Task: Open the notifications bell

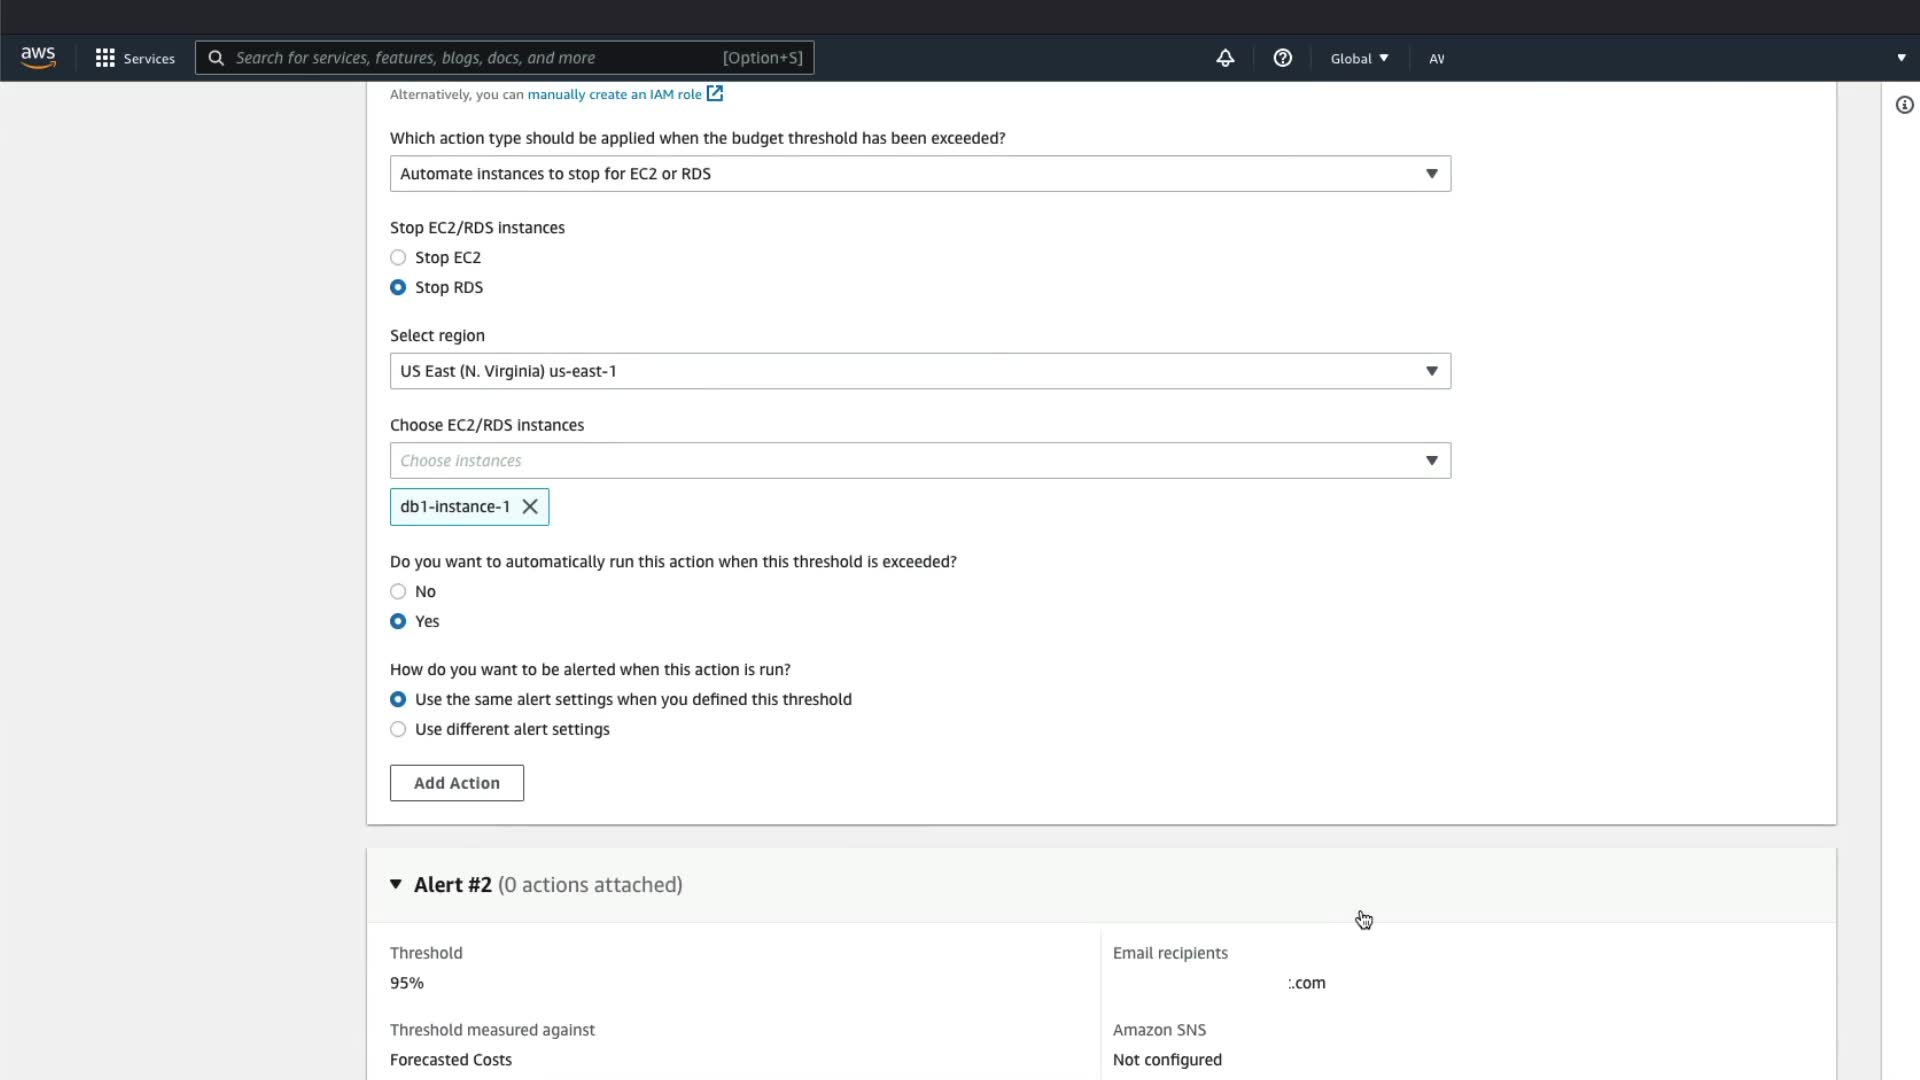Action: pyautogui.click(x=1225, y=58)
